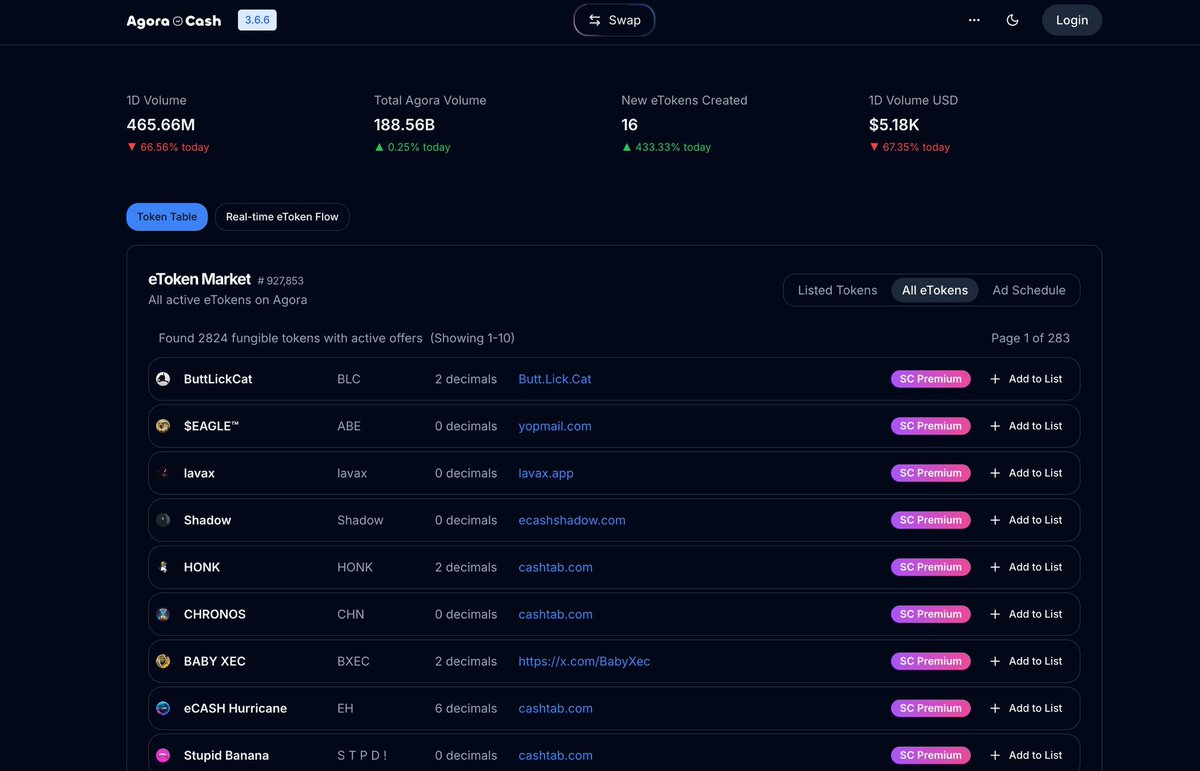The width and height of the screenshot is (1200, 771).
Task: Open cashtab.com link in Stupid Banana row
Action: point(555,755)
